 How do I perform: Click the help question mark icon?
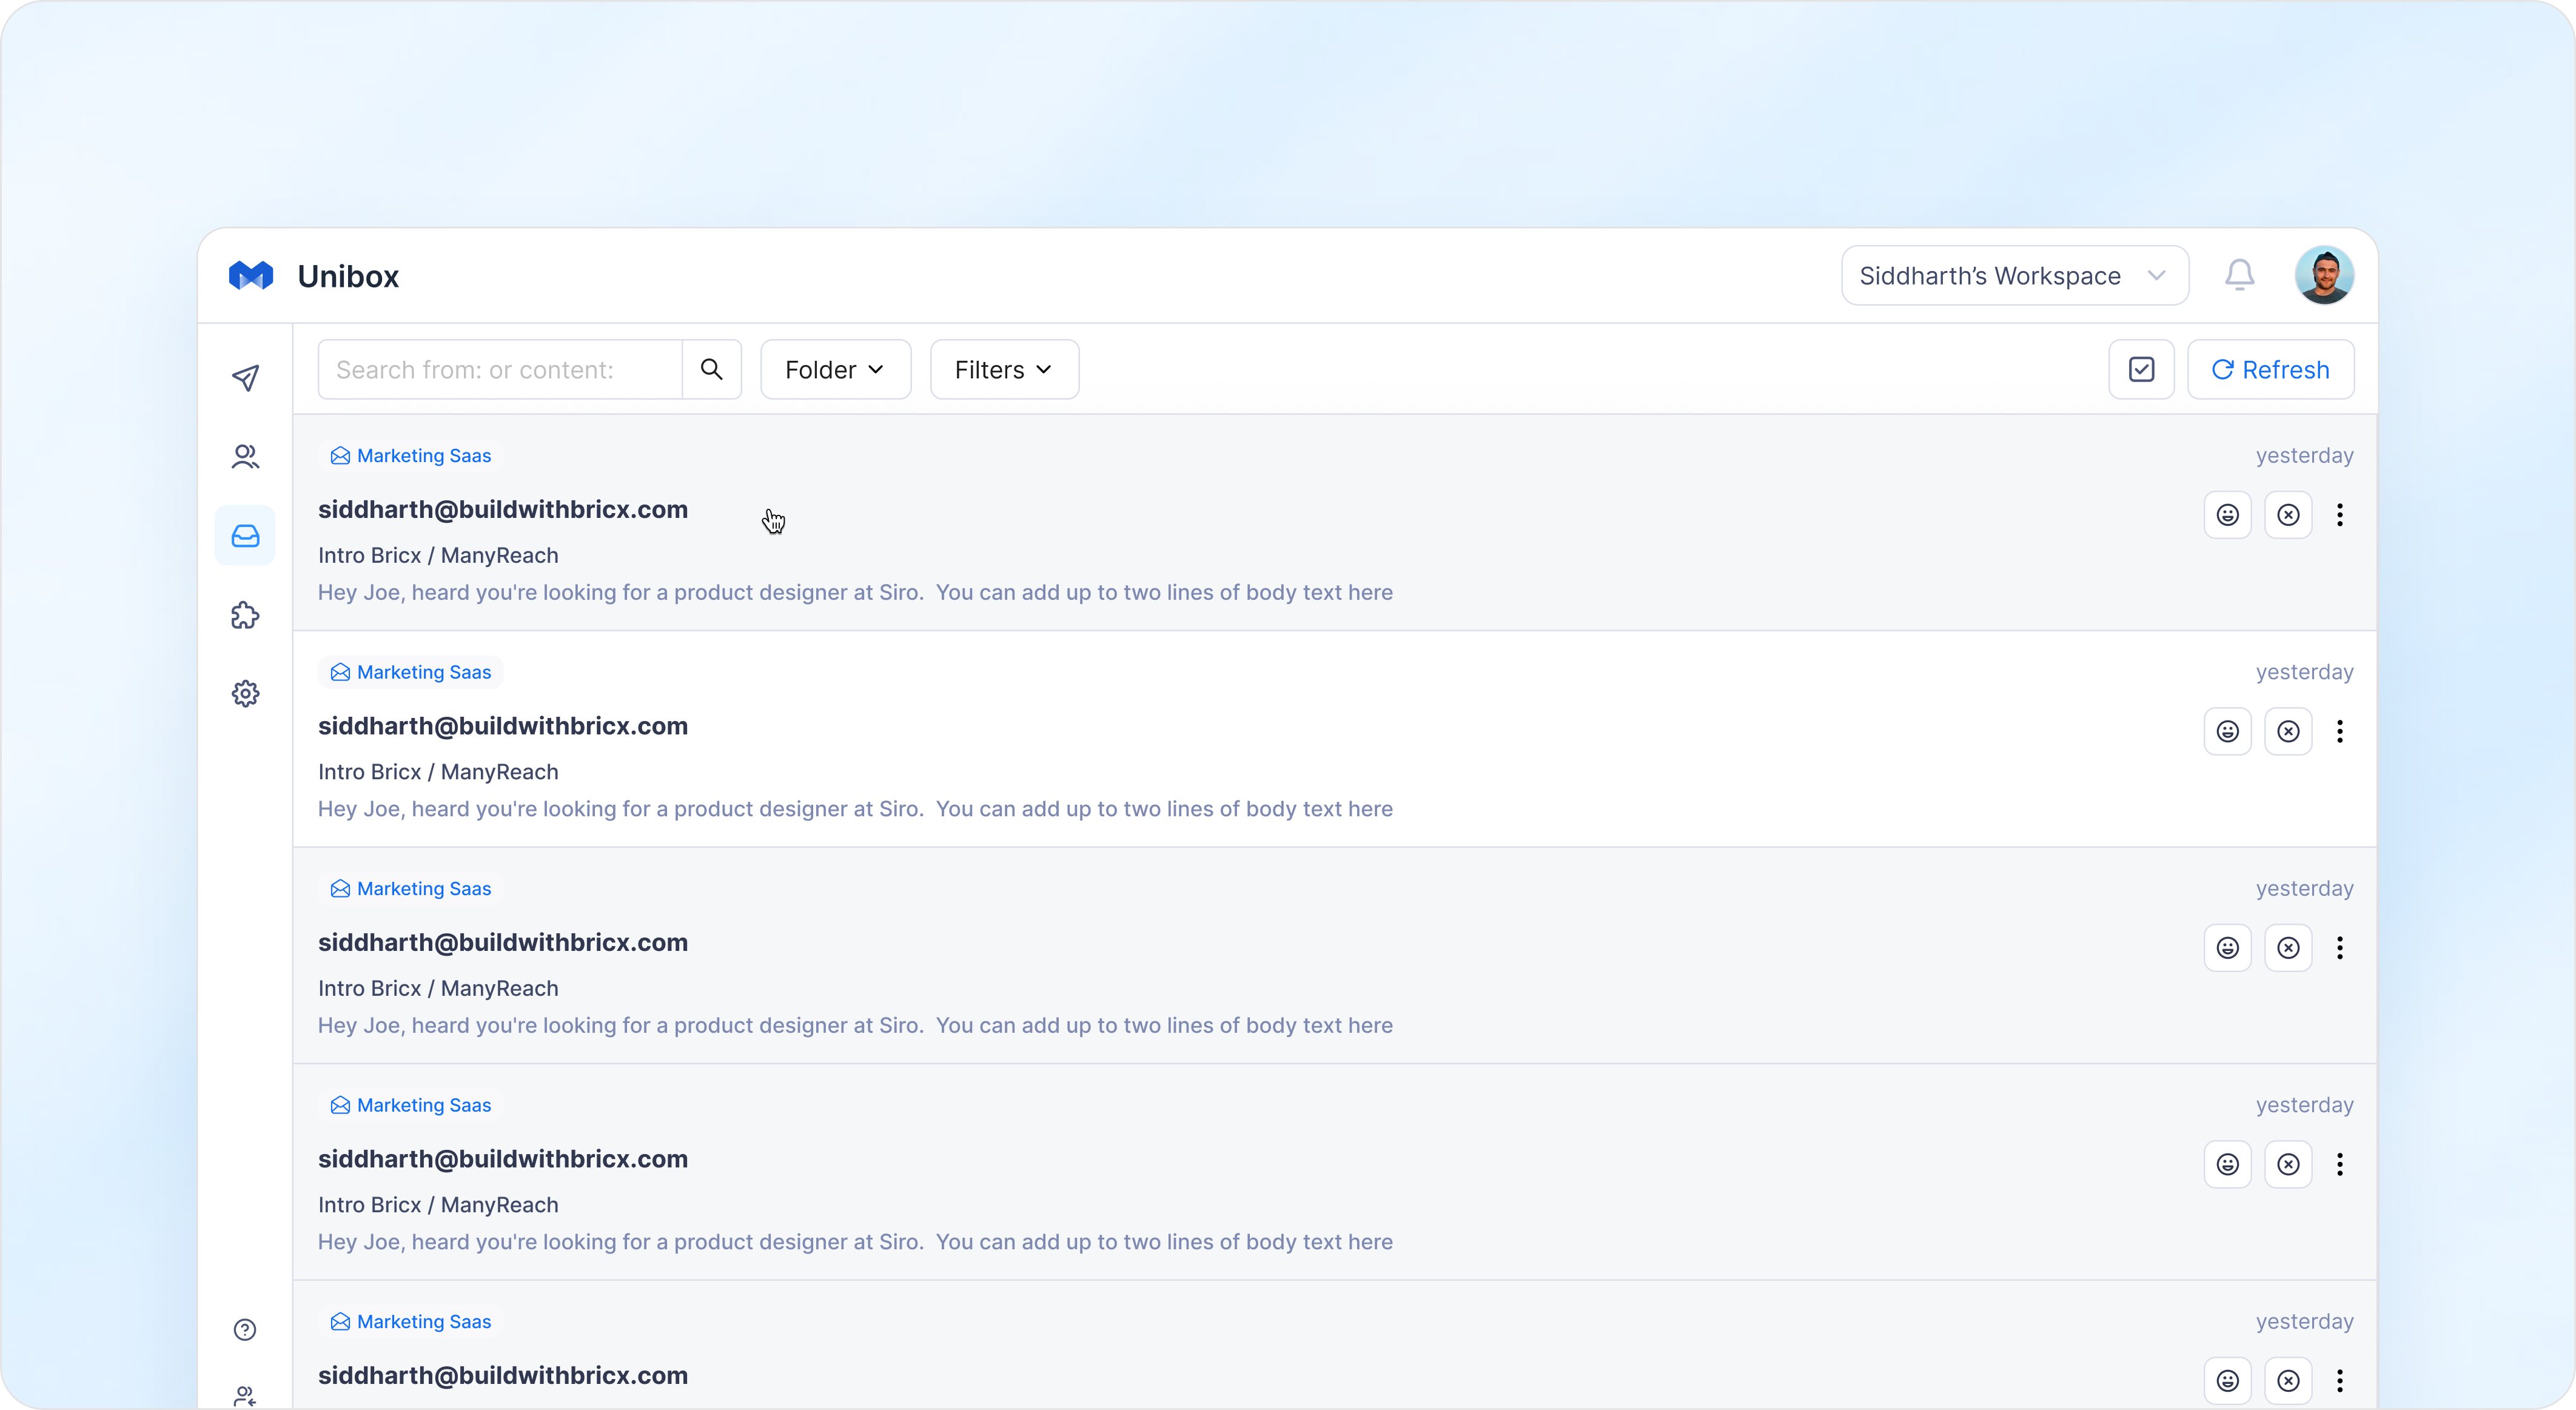tap(245, 1329)
